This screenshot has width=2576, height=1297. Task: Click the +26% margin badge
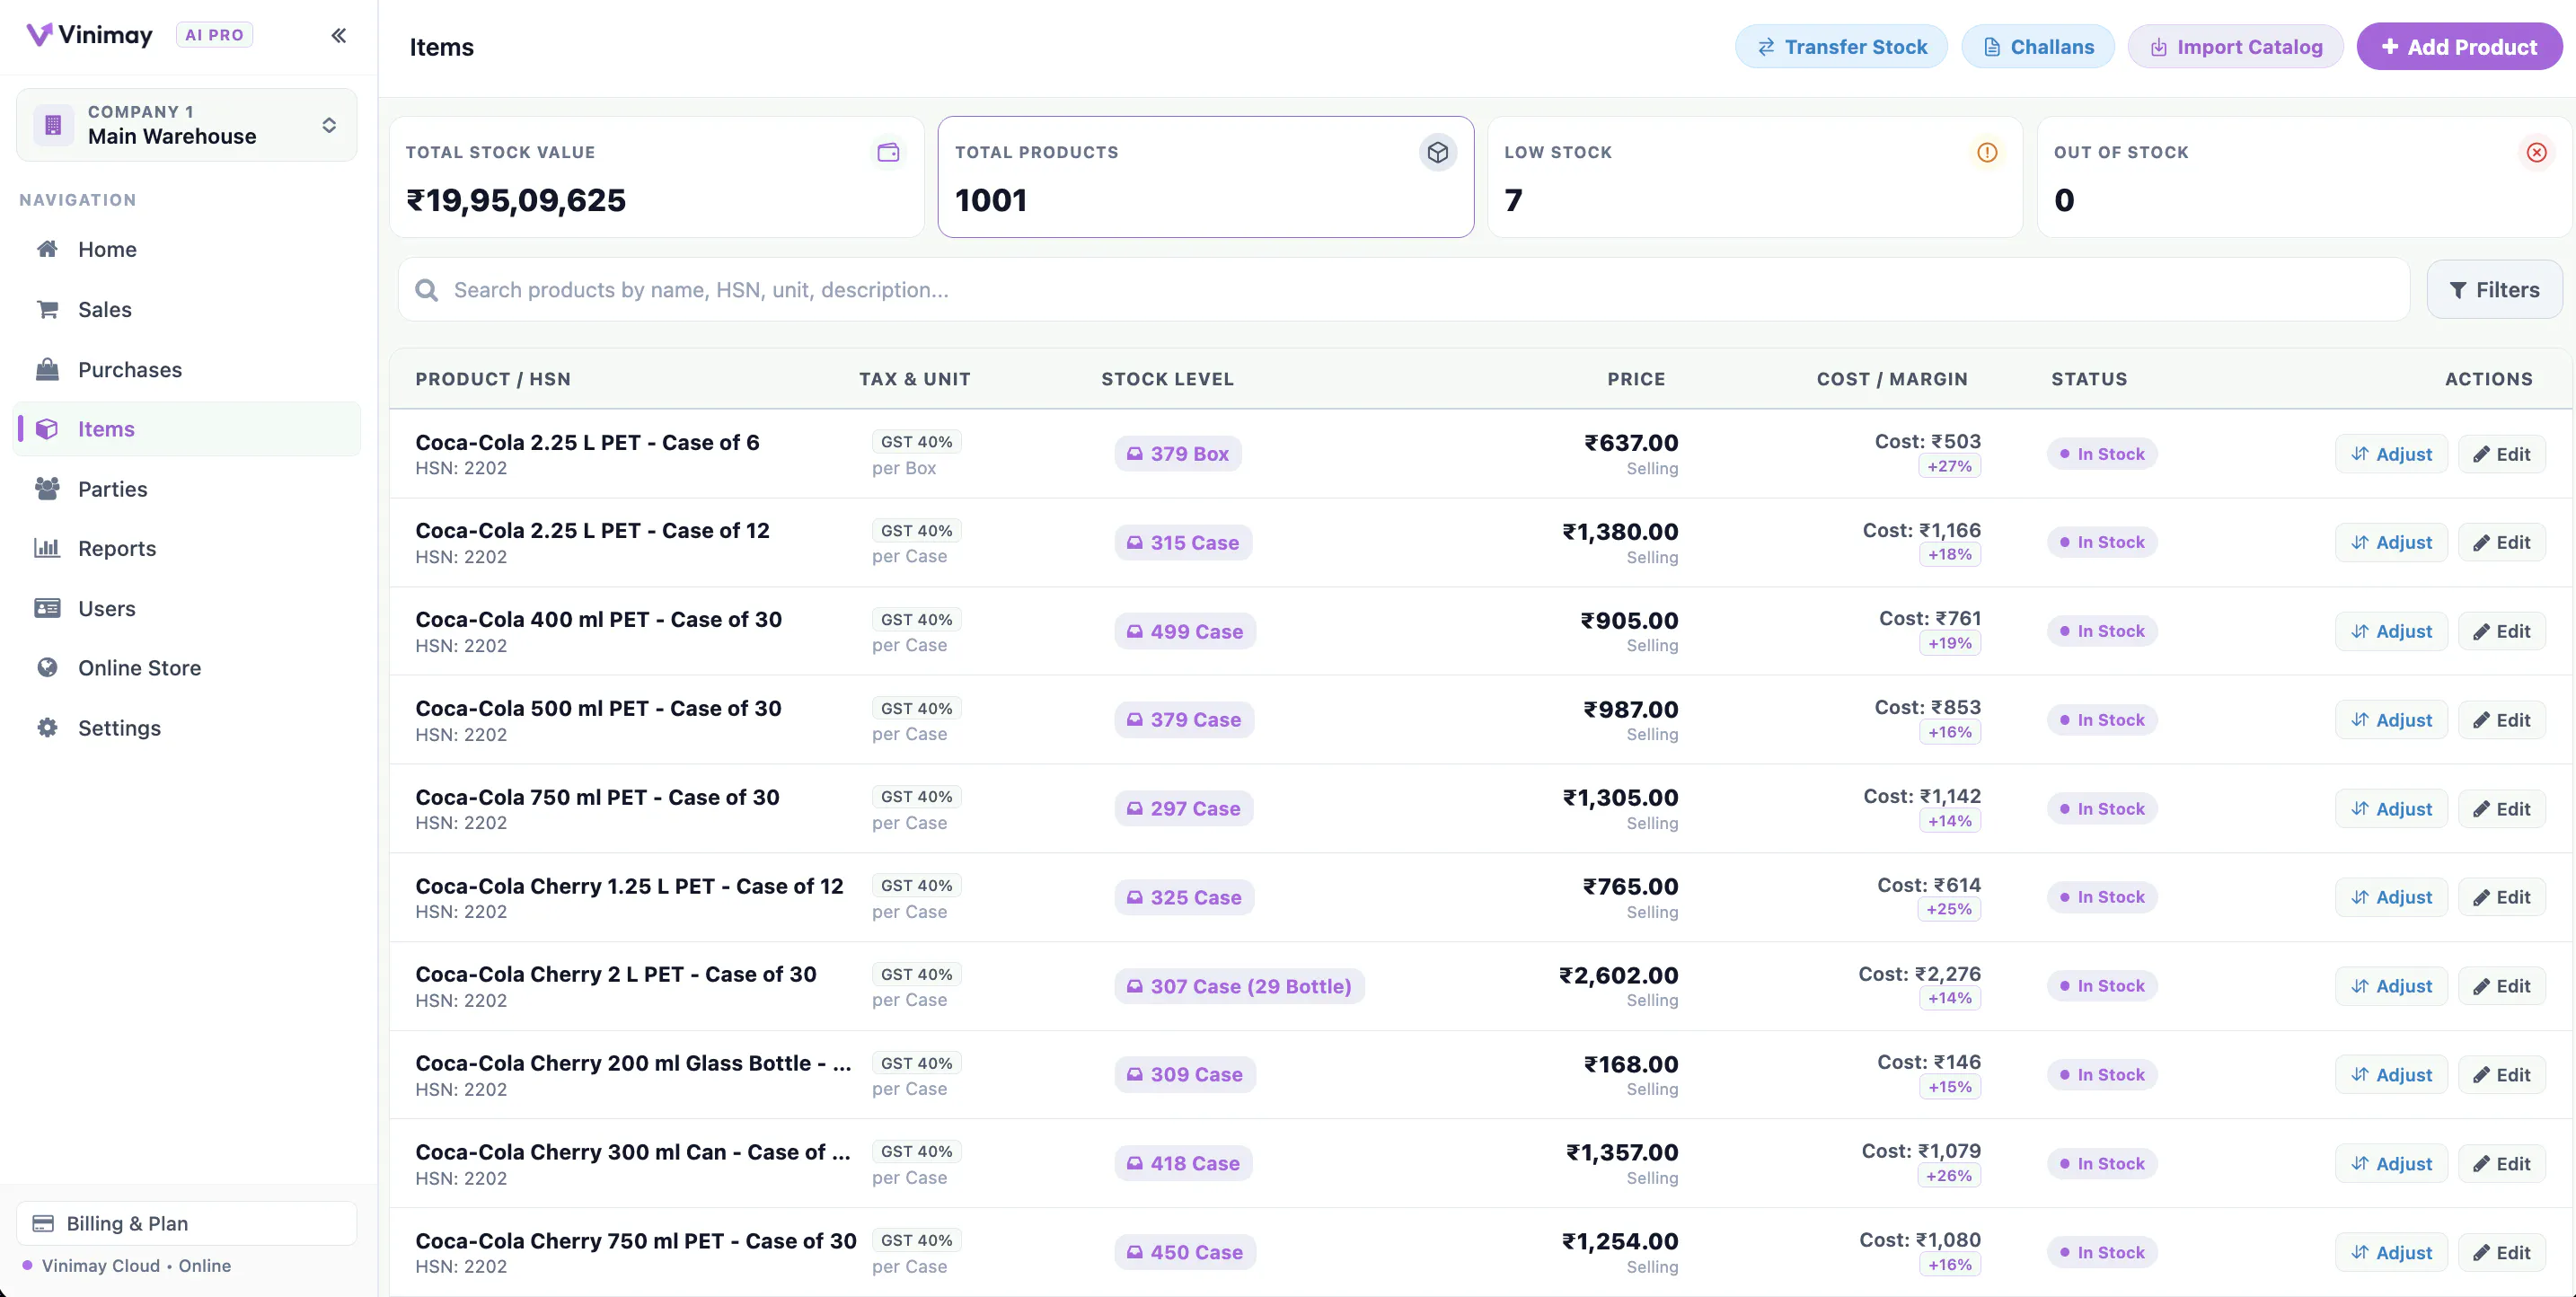(x=1949, y=1176)
